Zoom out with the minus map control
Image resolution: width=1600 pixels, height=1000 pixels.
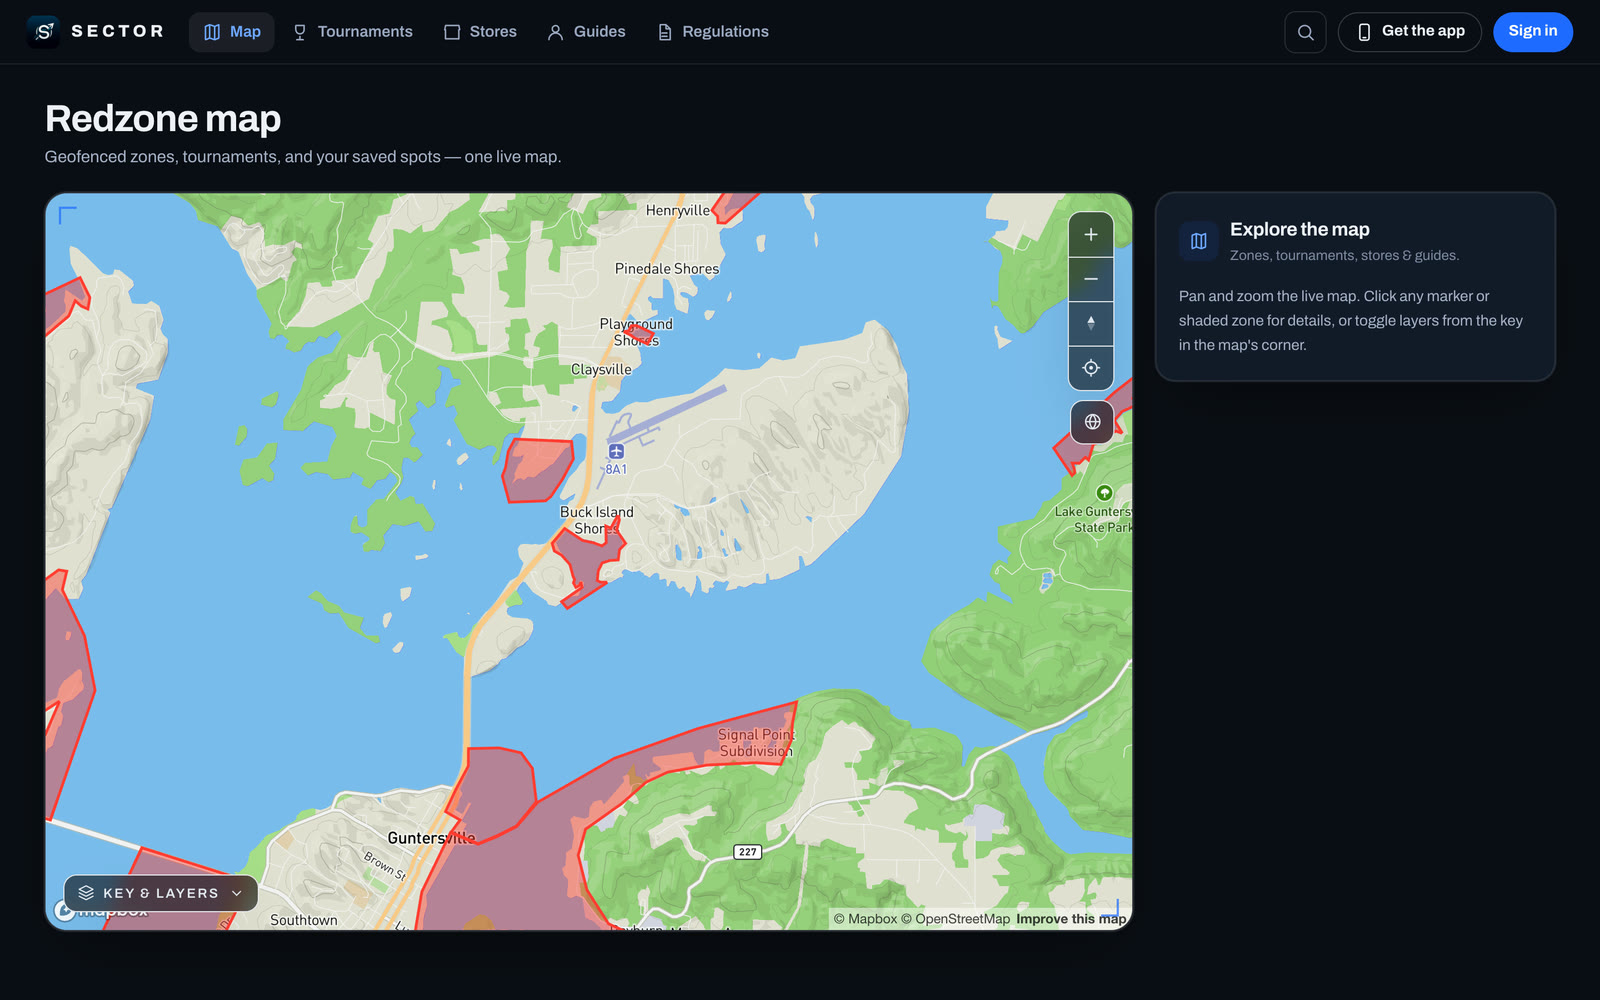[1091, 279]
